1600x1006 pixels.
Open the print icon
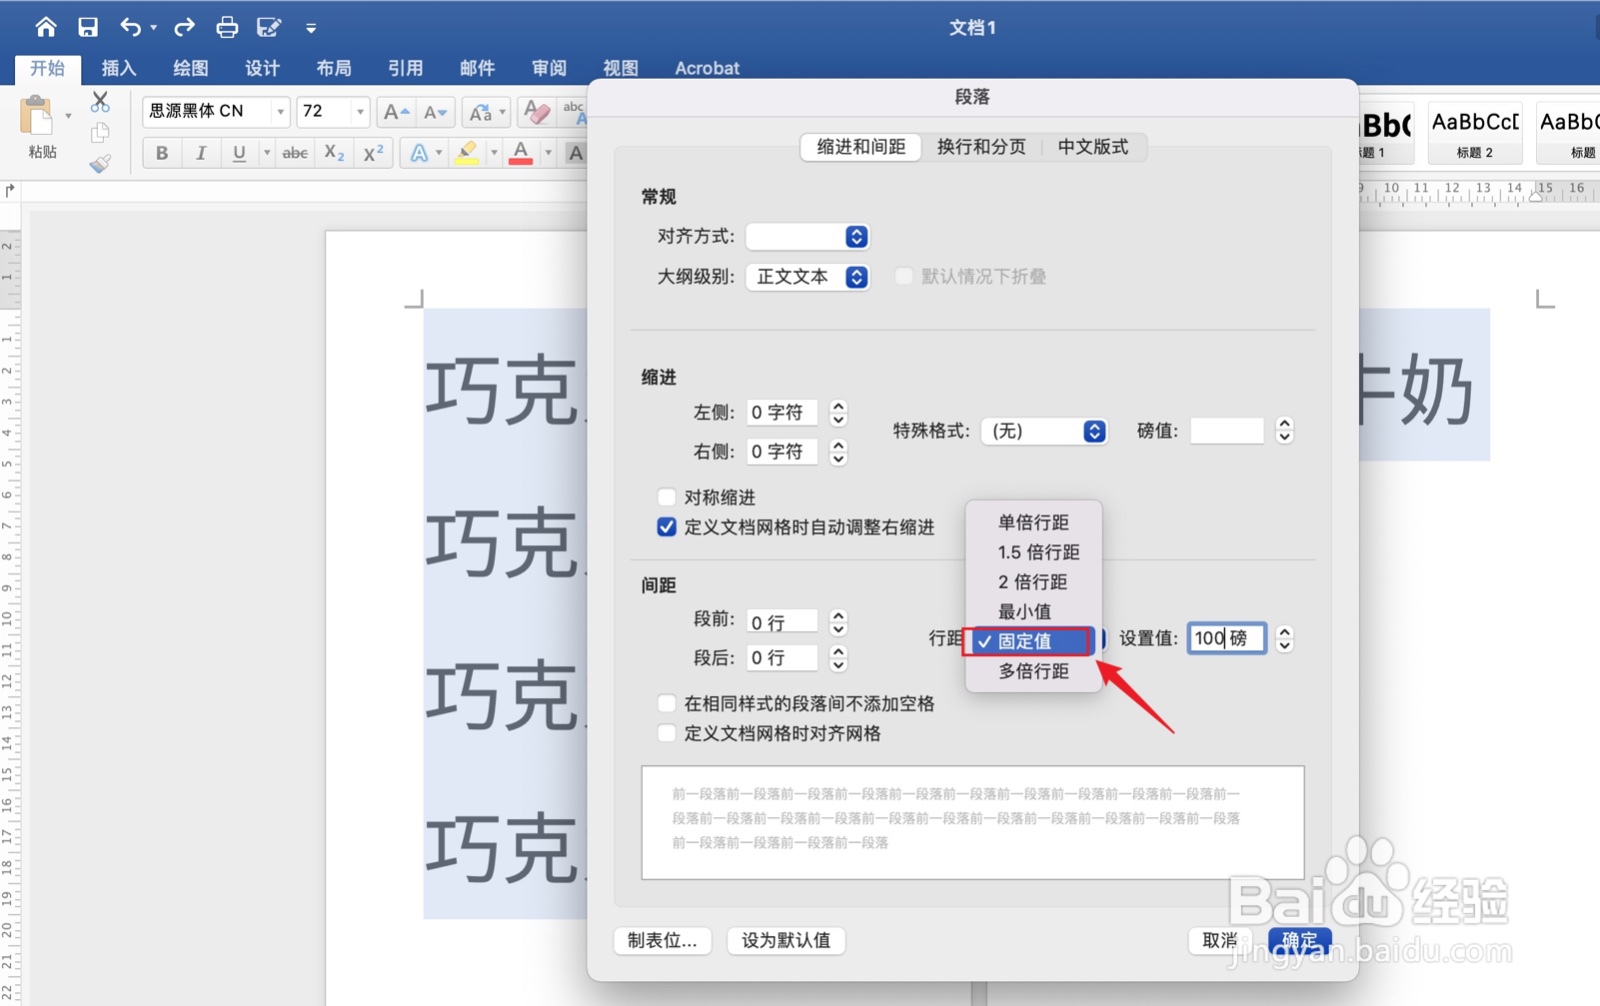[227, 27]
